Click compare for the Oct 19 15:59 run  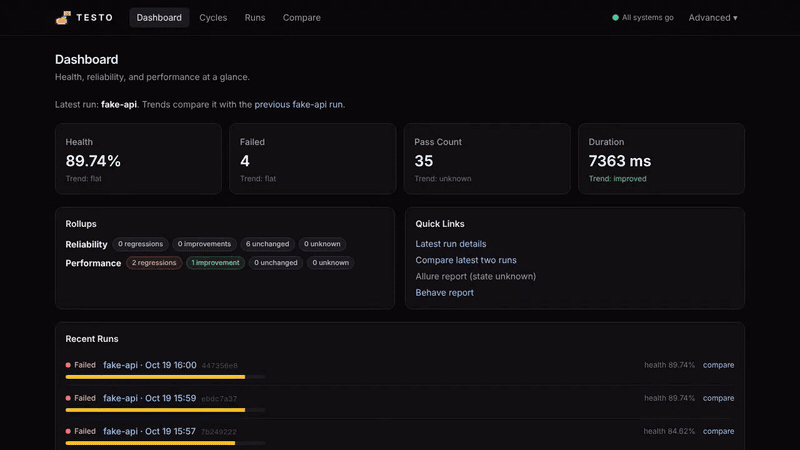pyautogui.click(x=718, y=398)
